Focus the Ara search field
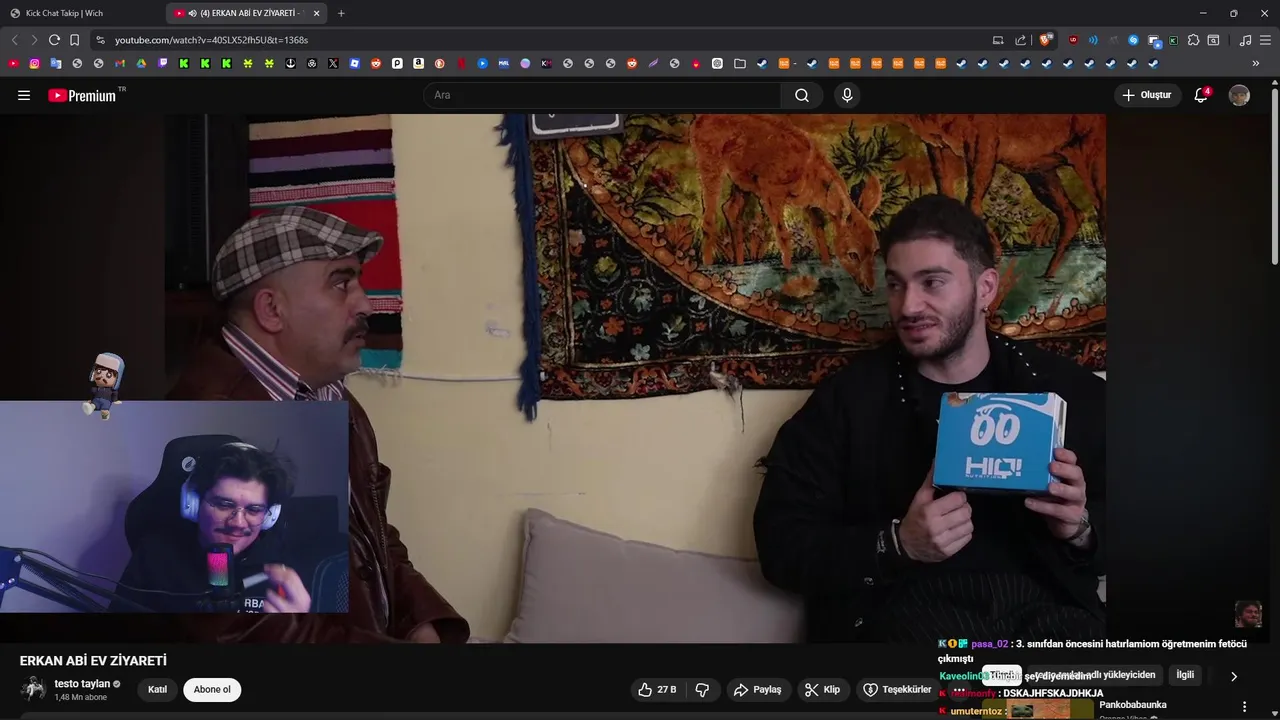This screenshot has width=1280, height=720. pos(603,95)
